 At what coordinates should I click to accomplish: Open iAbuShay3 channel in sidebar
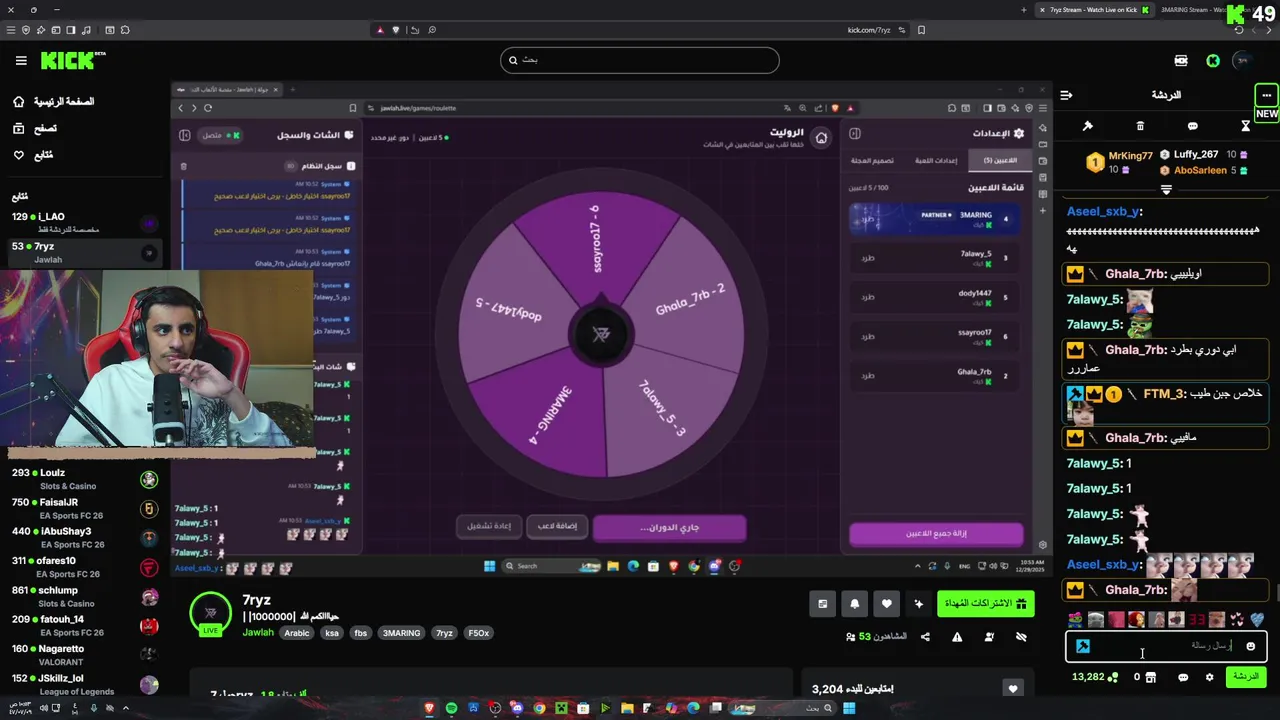pyautogui.click(x=84, y=537)
